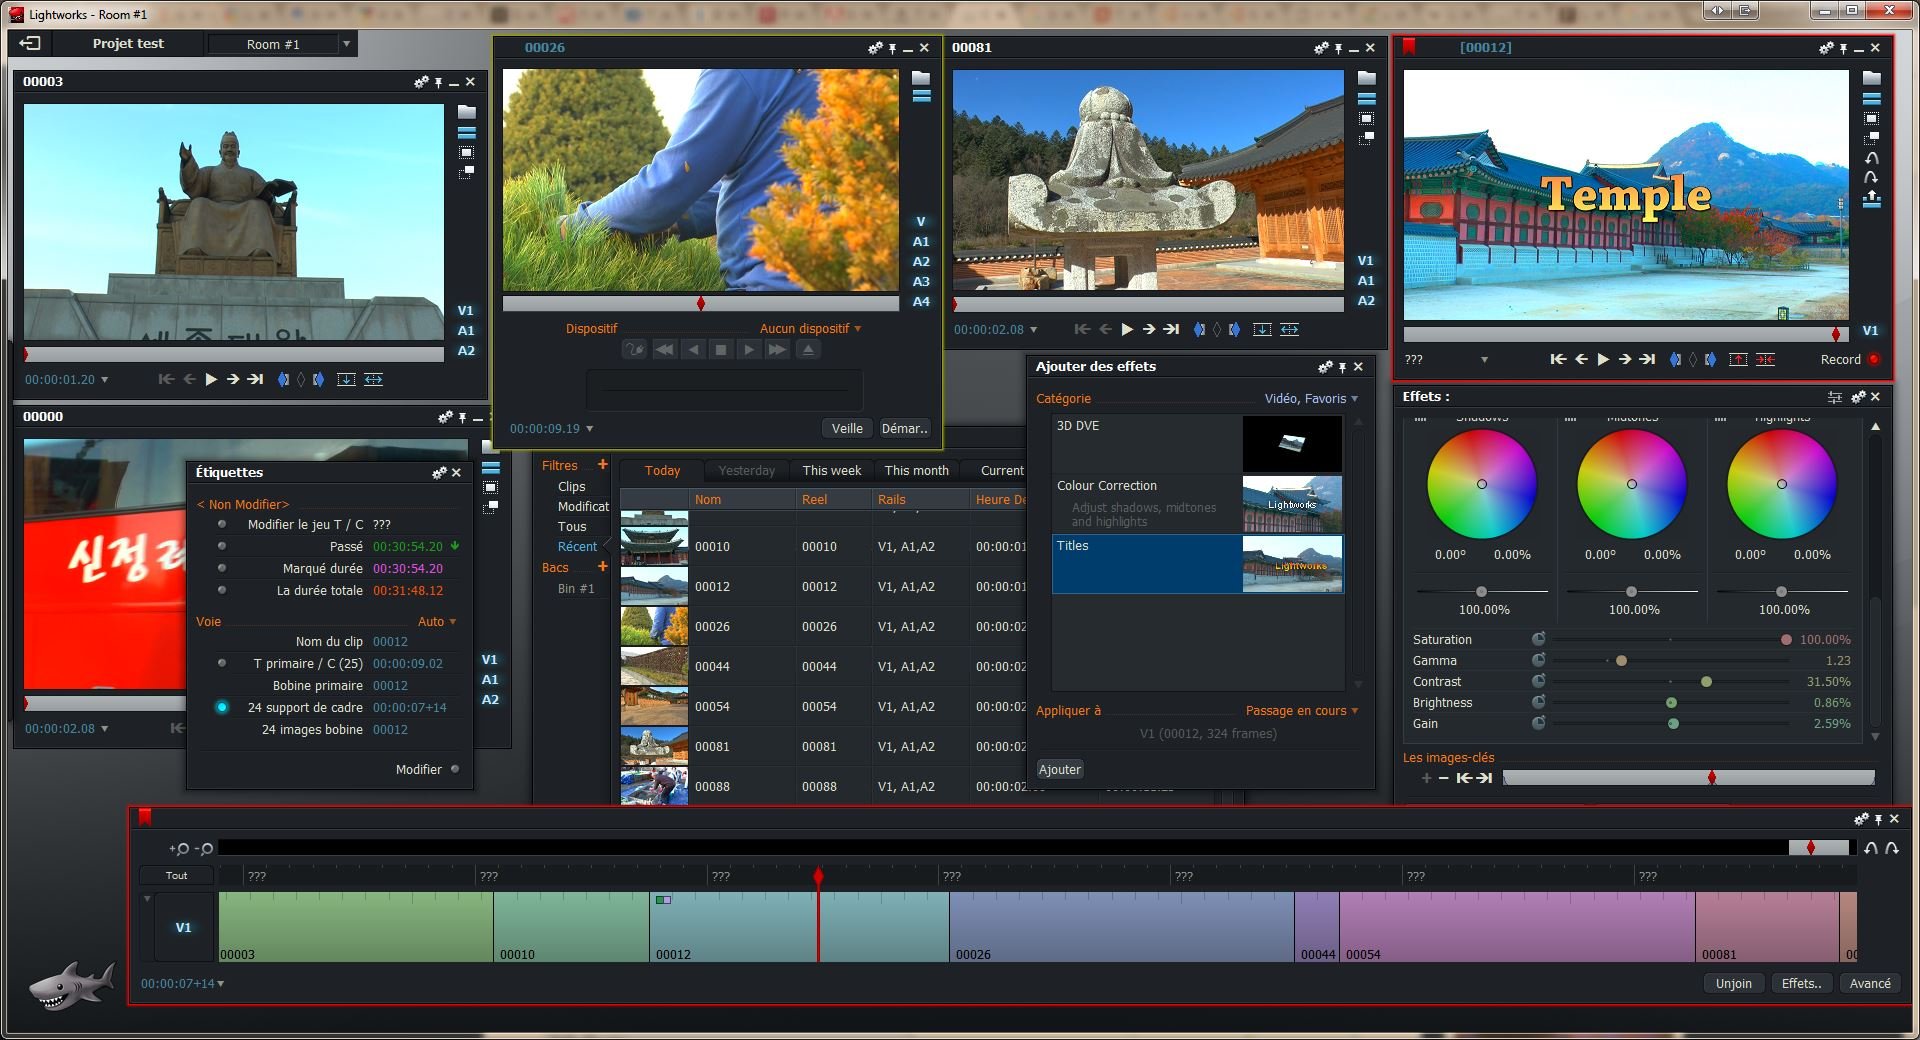Click the Unjoin button
This screenshot has height=1040, width=1920.
(x=1733, y=983)
